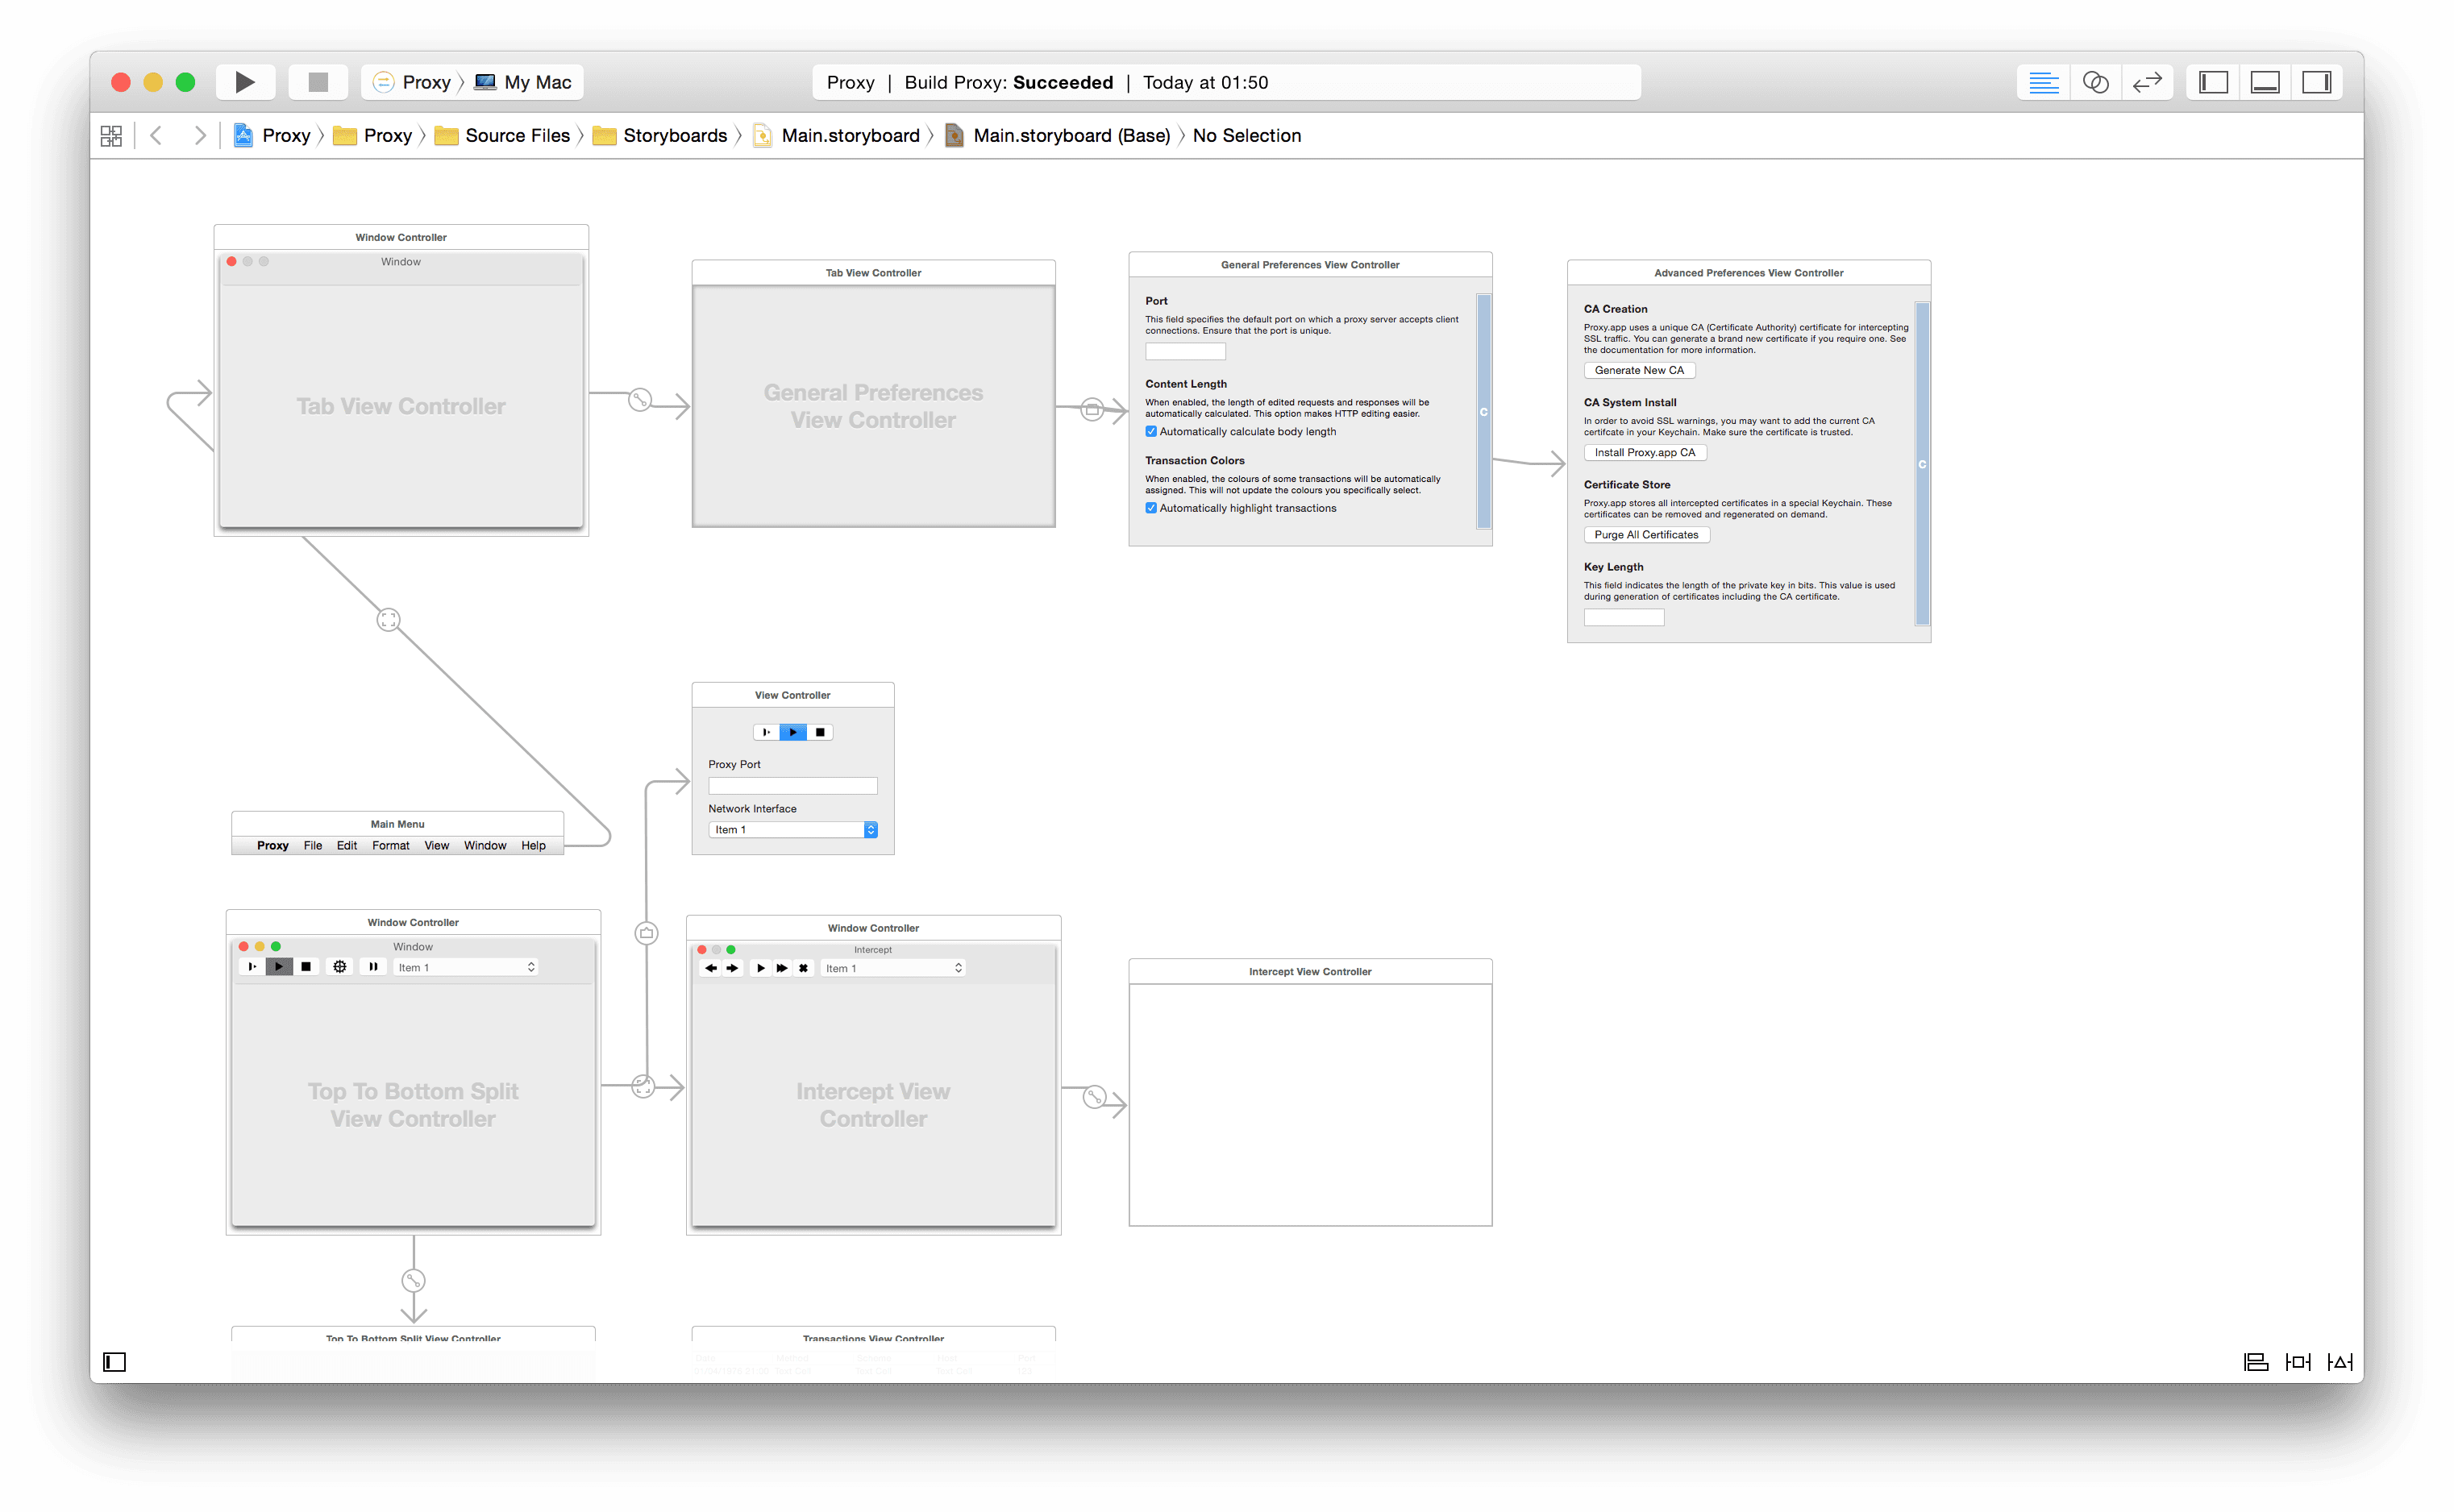This screenshot has height=1512, width=2454.
Task: Open the Pin constraints tool
Action: click(x=2298, y=1362)
